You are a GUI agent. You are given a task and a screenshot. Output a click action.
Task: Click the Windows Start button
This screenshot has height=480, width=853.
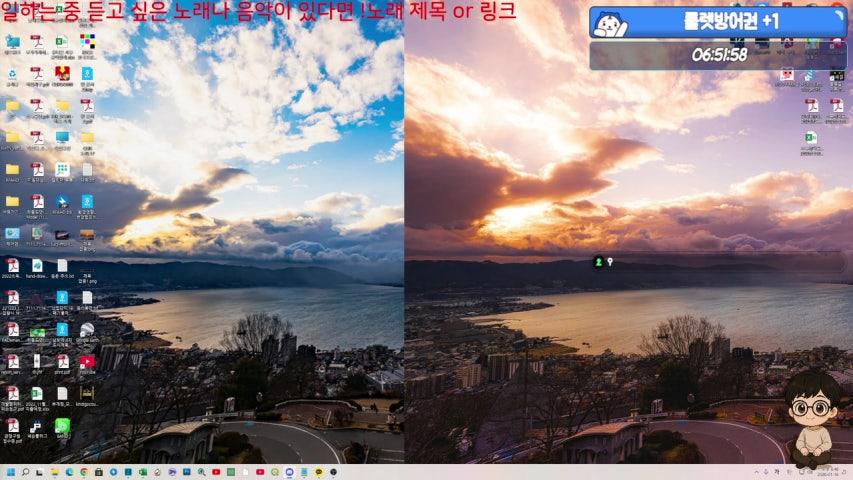(x=12, y=471)
